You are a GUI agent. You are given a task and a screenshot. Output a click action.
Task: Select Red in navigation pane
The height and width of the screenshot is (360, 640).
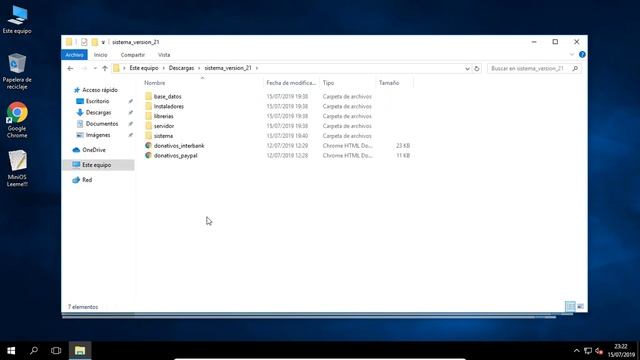point(87,180)
